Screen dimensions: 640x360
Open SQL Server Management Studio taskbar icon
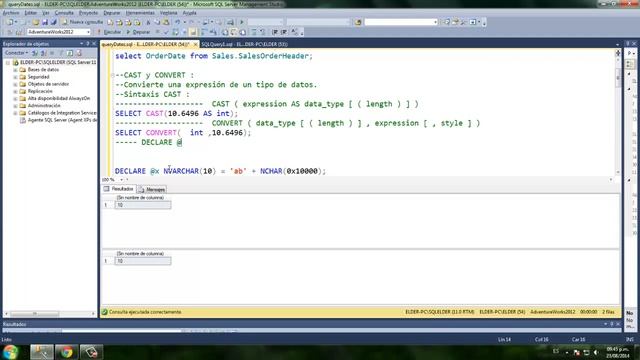pos(42,352)
